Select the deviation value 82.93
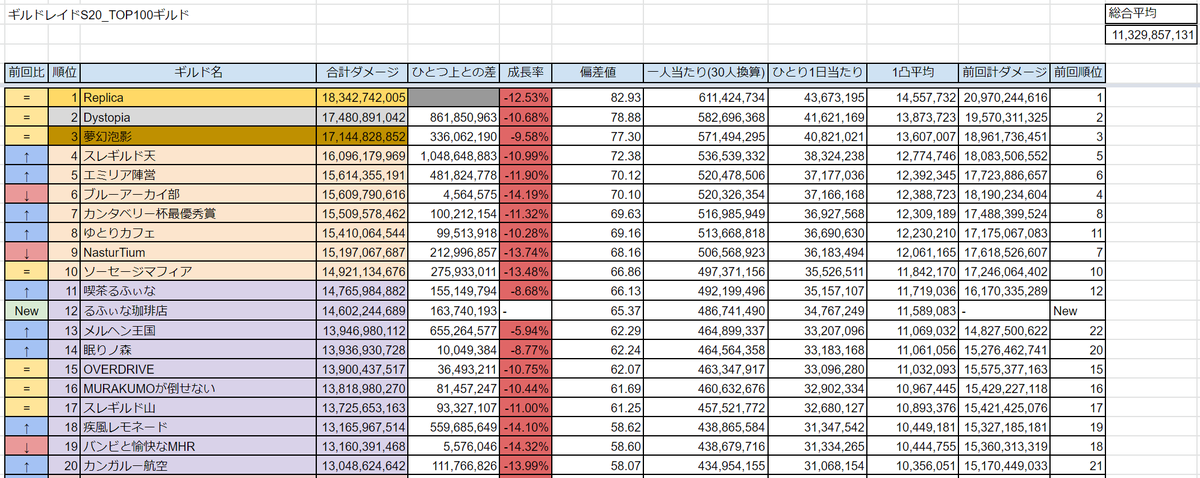 point(599,98)
